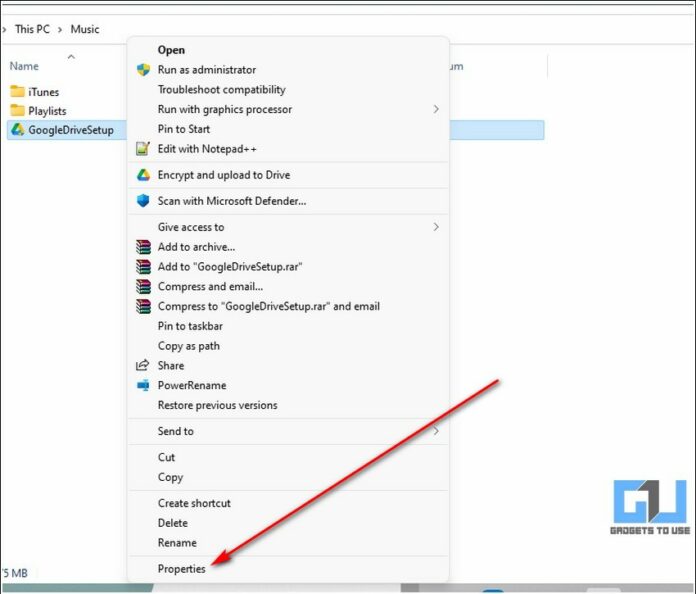696x594 pixels.
Task: Select Add to archive option
Action: point(196,247)
